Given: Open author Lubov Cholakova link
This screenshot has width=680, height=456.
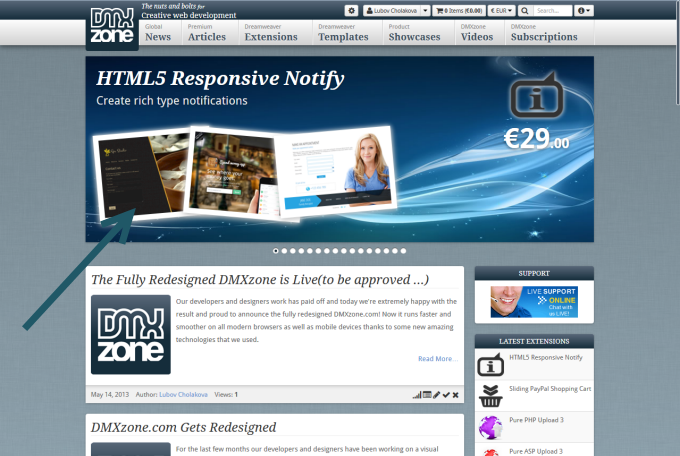Looking at the screenshot, I should 183,394.
